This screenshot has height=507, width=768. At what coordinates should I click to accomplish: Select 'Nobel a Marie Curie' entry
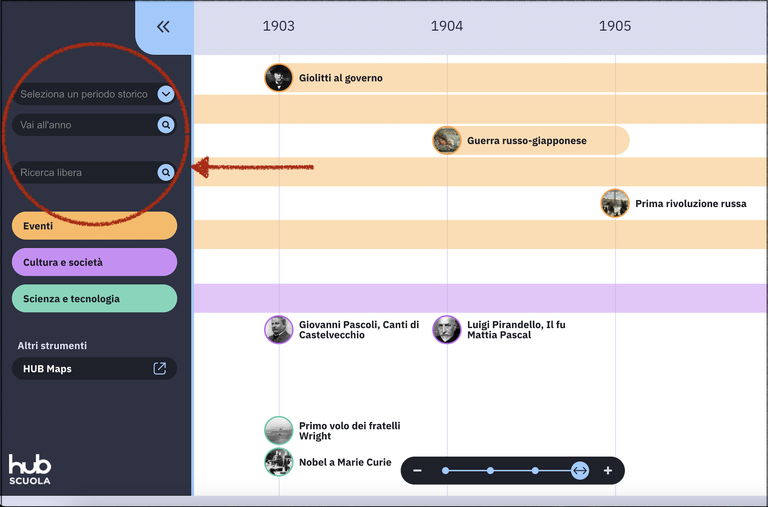344,462
